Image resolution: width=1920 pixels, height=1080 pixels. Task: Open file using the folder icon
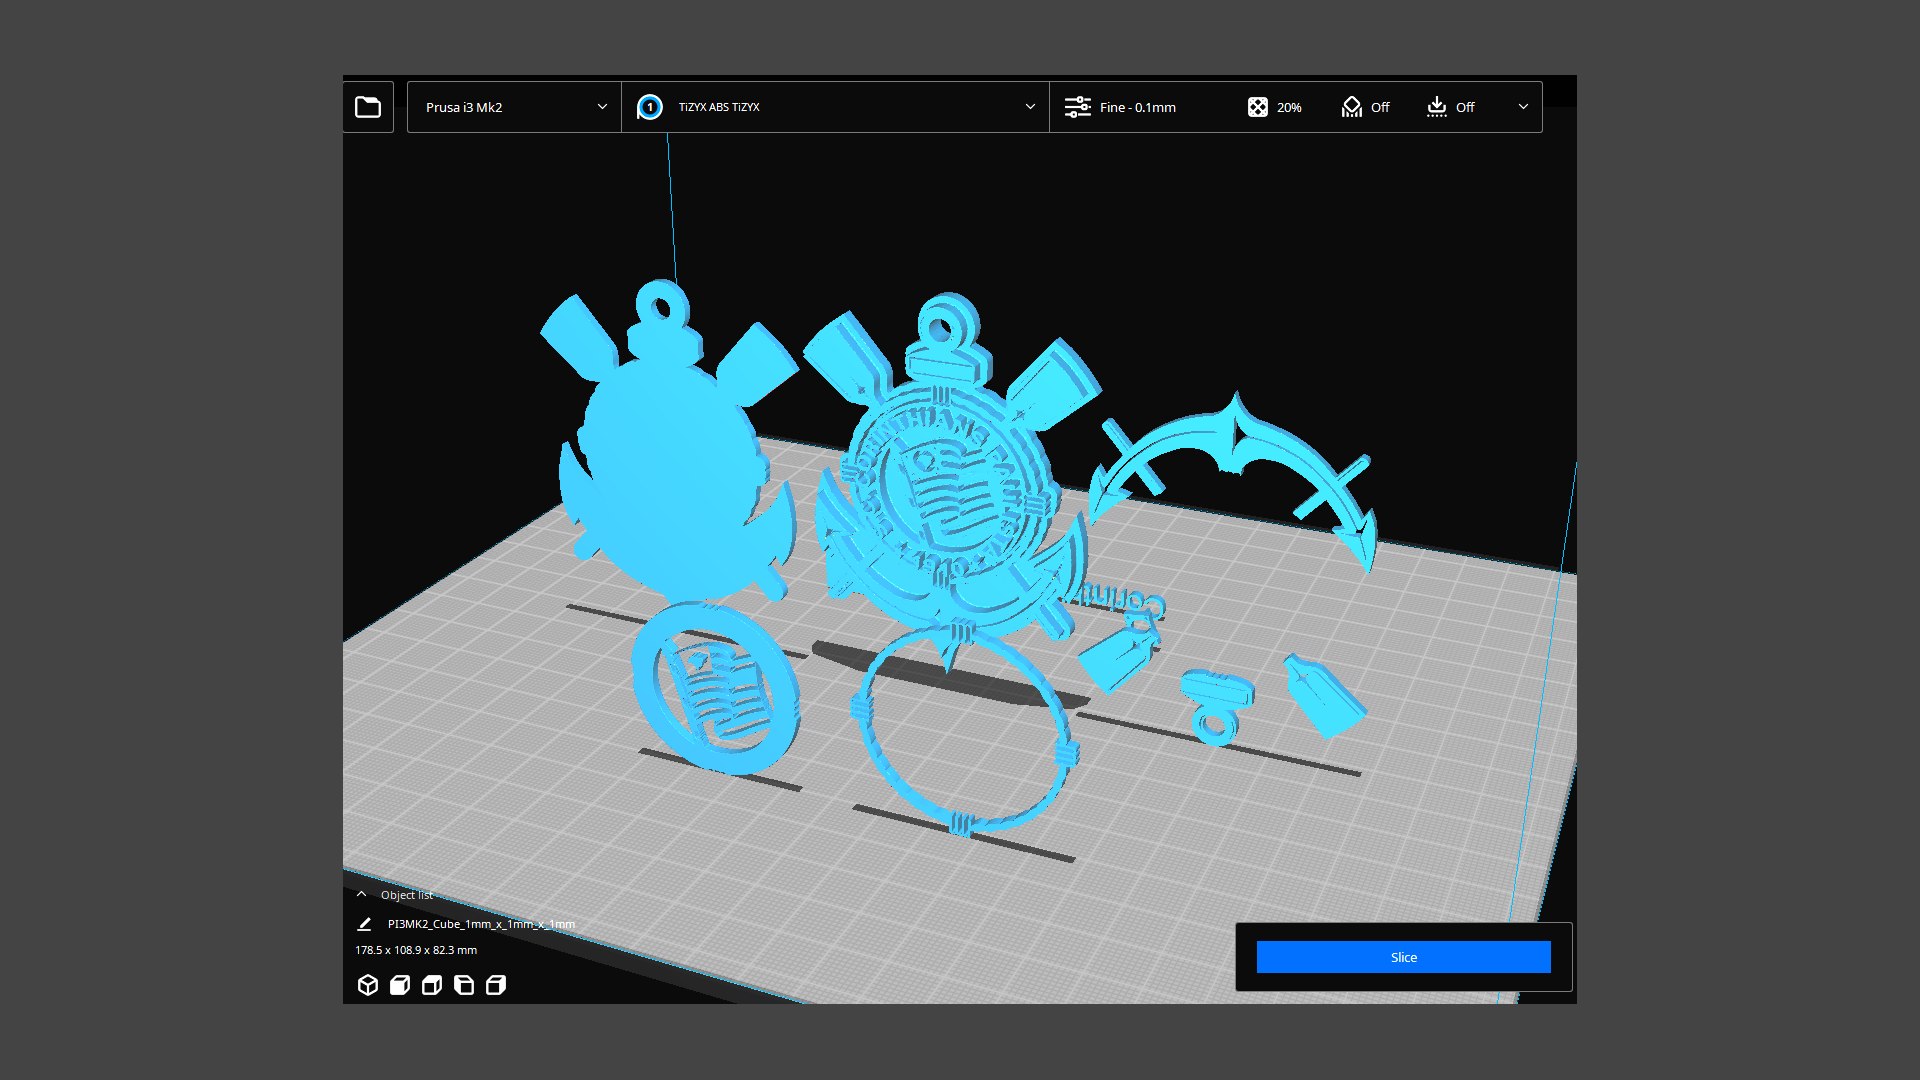coord(368,107)
